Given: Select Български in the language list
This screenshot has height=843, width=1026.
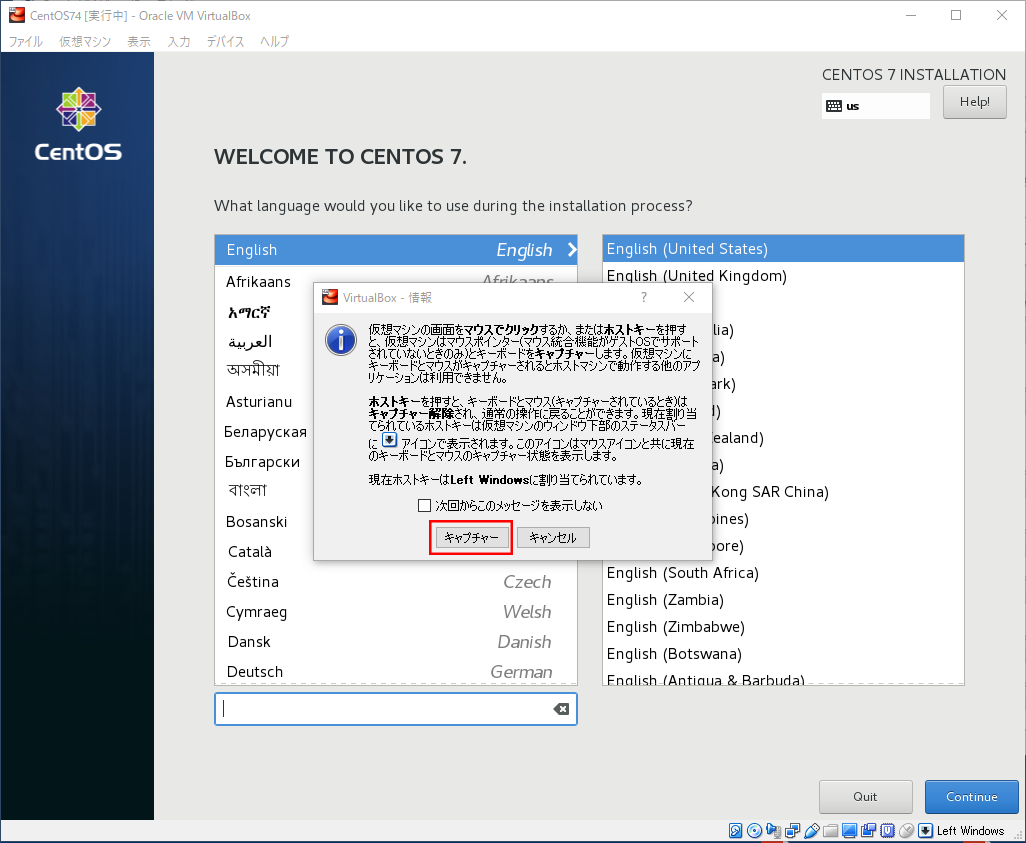Looking at the screenshot, I should [x=264, y=462].
